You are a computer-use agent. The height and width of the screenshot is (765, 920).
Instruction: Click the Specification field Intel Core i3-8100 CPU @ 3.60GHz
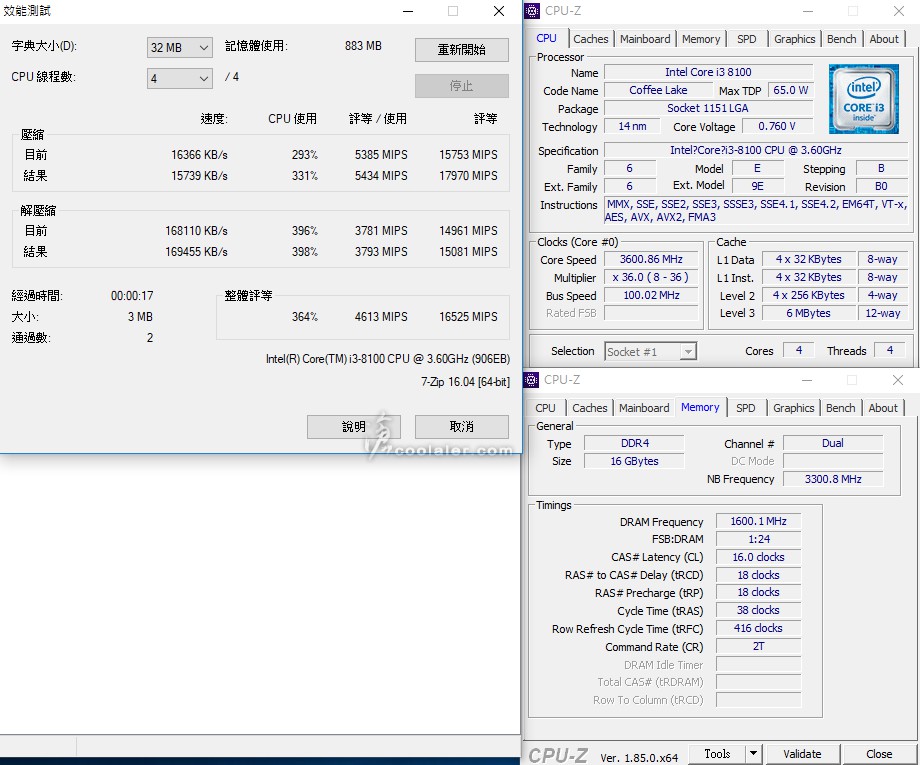coord(756,150)
